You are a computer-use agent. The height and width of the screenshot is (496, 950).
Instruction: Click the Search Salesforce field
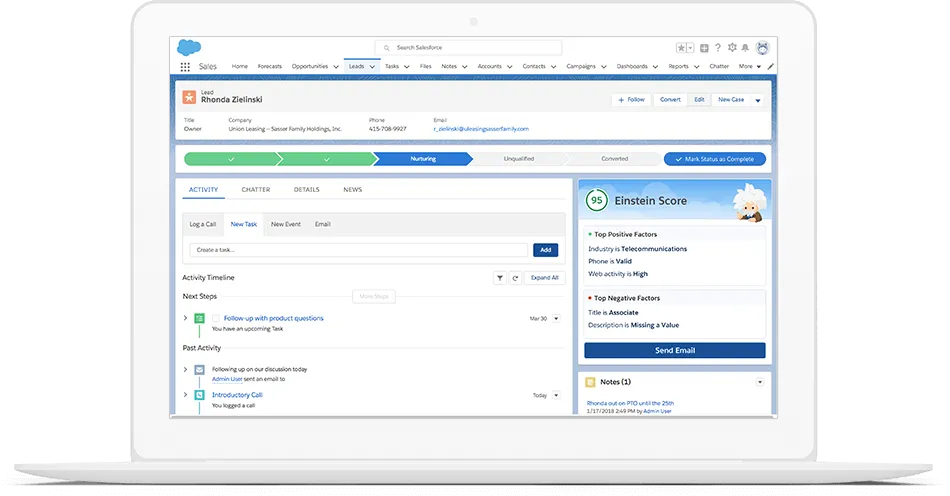click(468, 48)
